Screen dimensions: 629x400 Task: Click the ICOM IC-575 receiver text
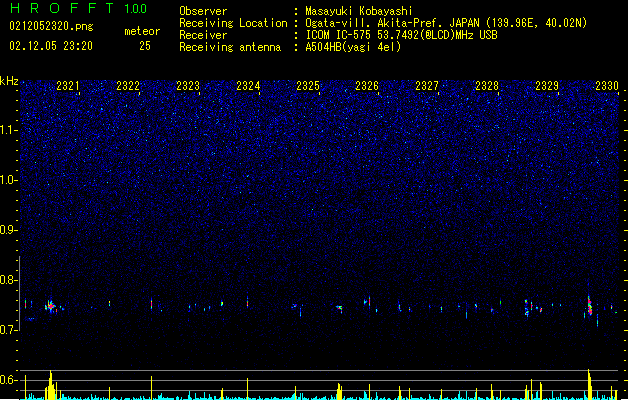point(401,35)
